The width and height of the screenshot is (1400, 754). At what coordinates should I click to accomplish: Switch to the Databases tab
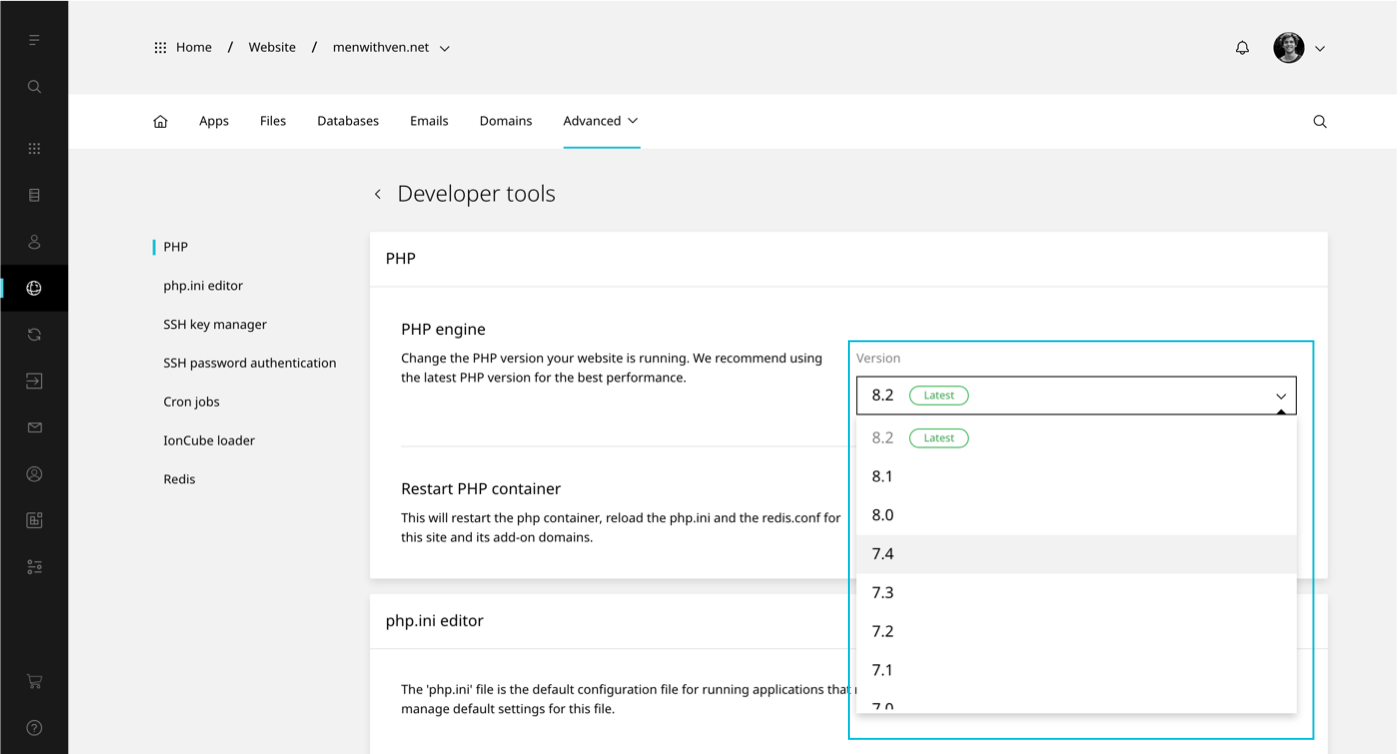(x=348, y=121)
